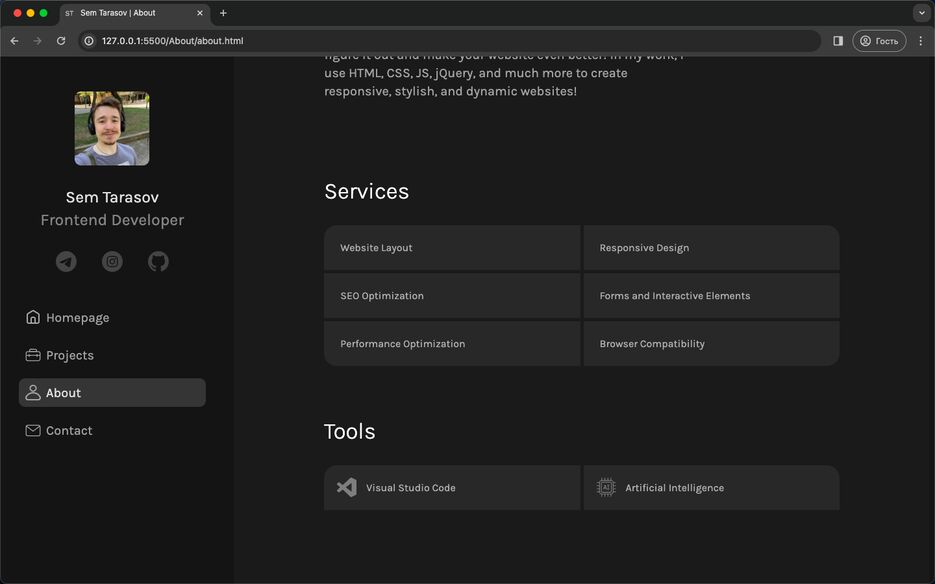Click the Artificial Intelligence chip icon
935x584 pixels.
click(606, 487)
